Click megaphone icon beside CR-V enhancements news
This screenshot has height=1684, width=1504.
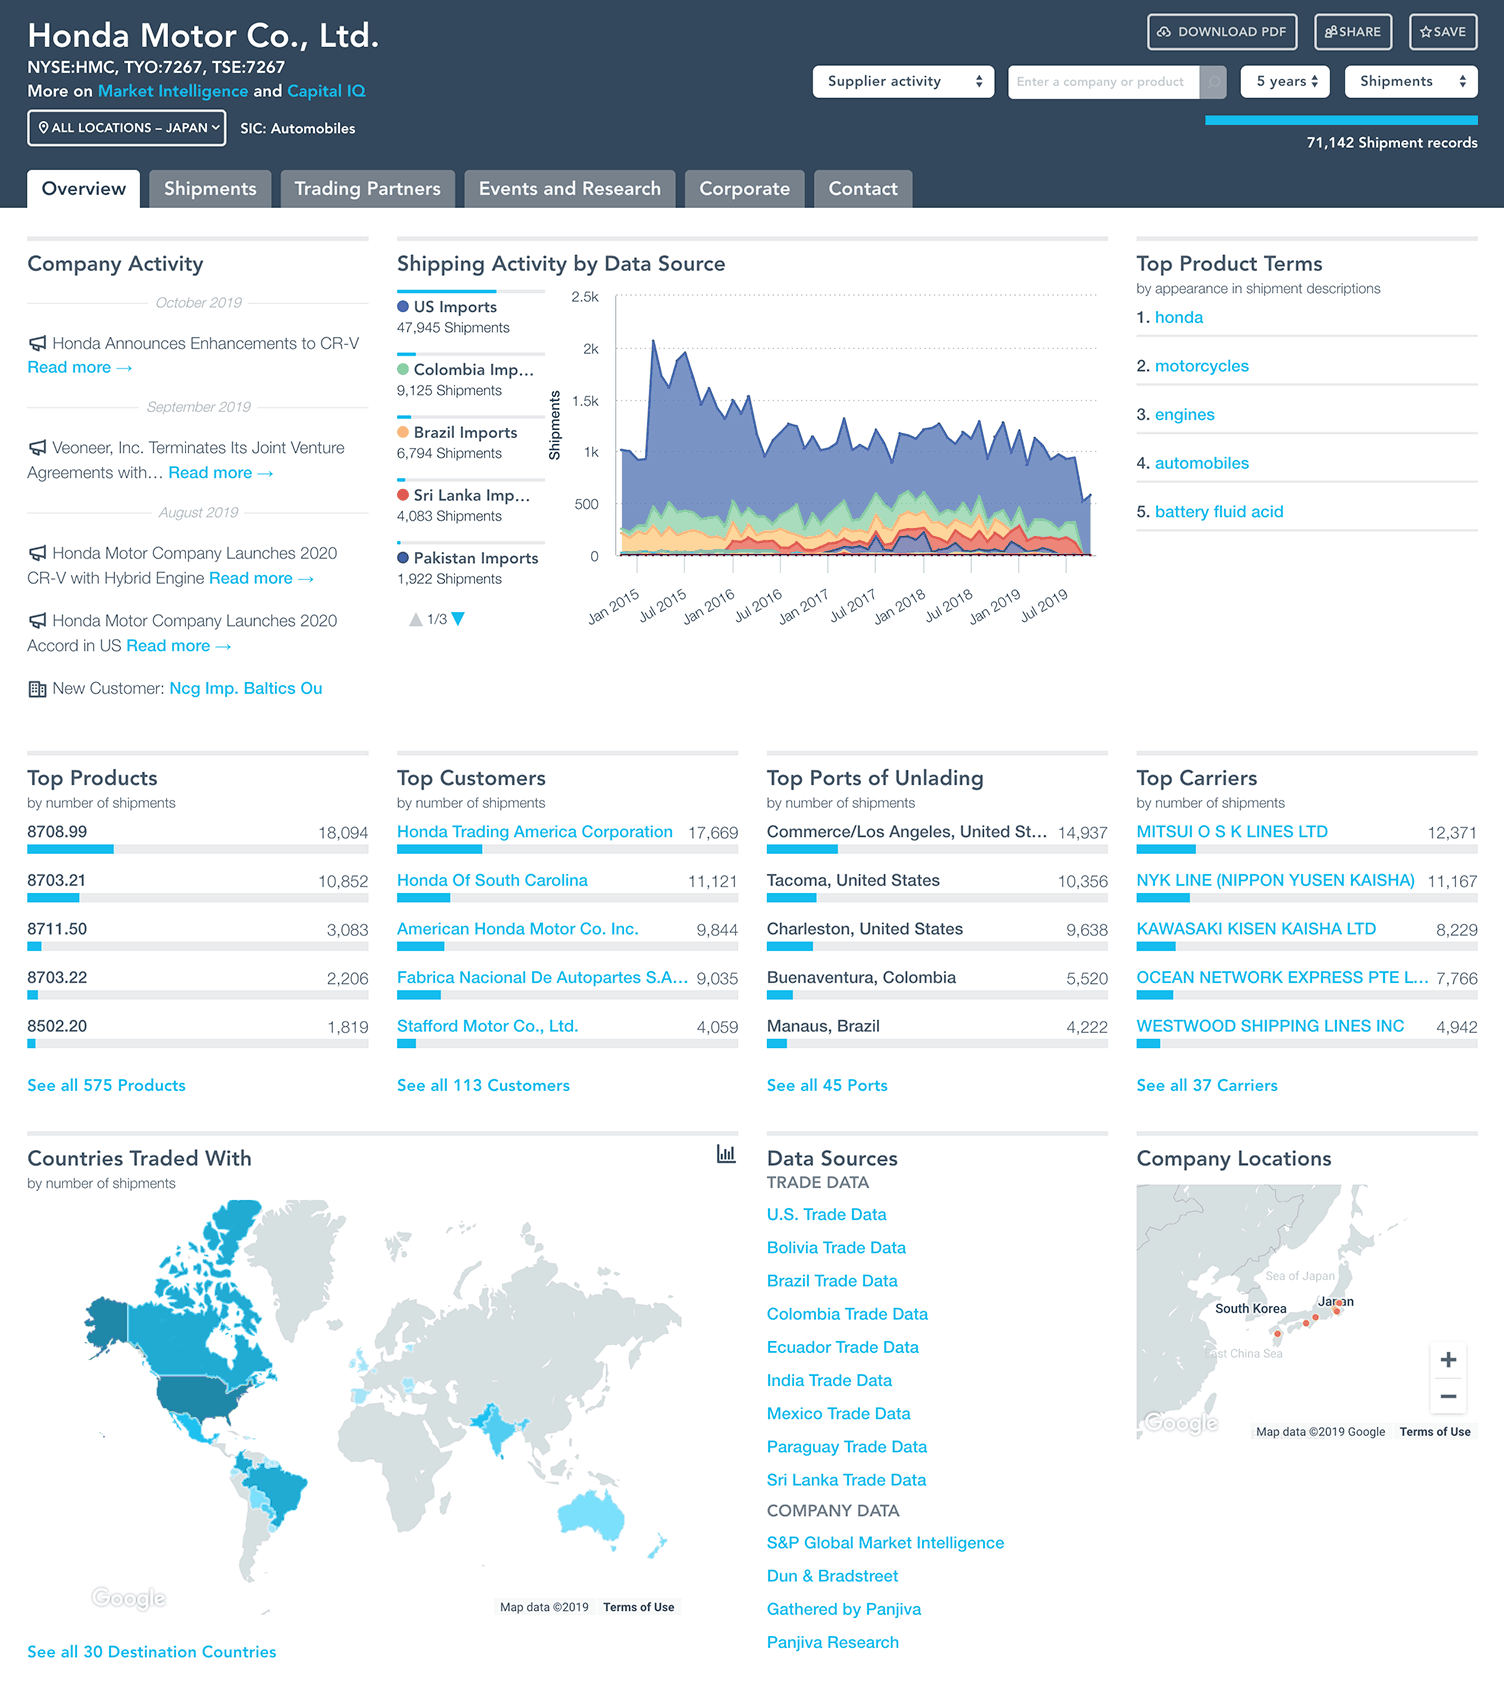38,344
